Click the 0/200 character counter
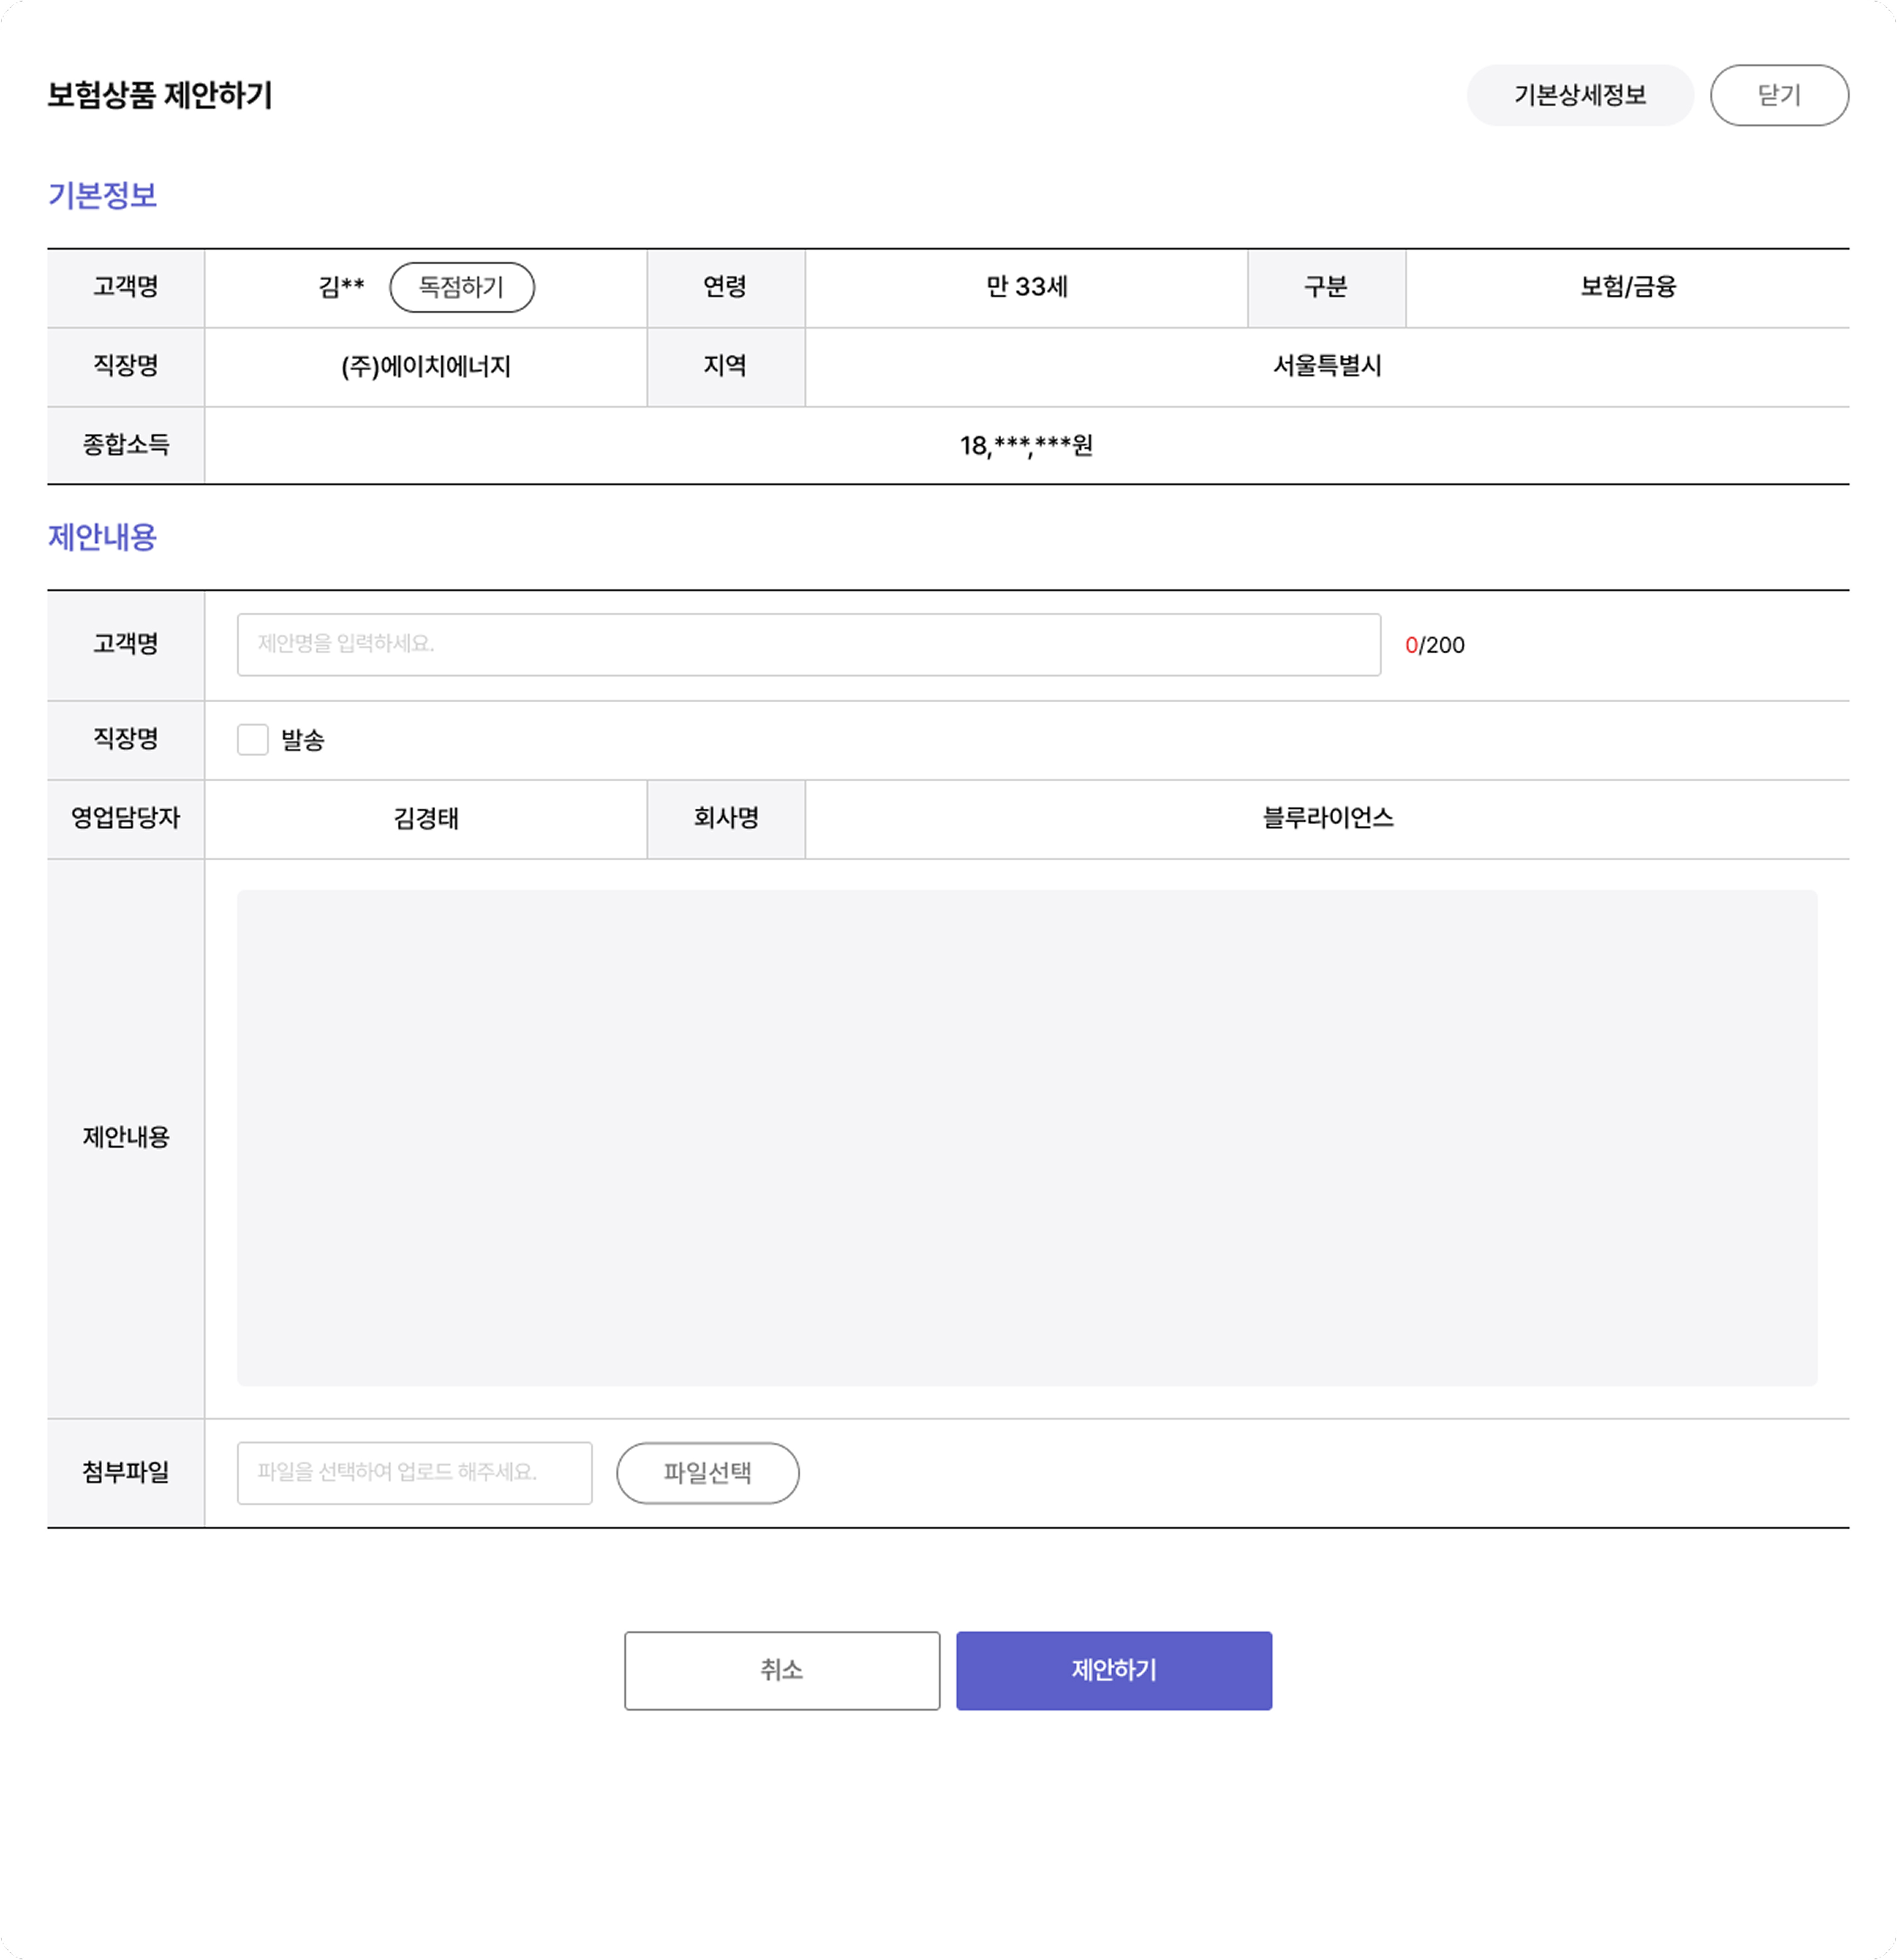Image resolution: width=1897 pixels, height=1960 pixels. (x=1434, y=645)
